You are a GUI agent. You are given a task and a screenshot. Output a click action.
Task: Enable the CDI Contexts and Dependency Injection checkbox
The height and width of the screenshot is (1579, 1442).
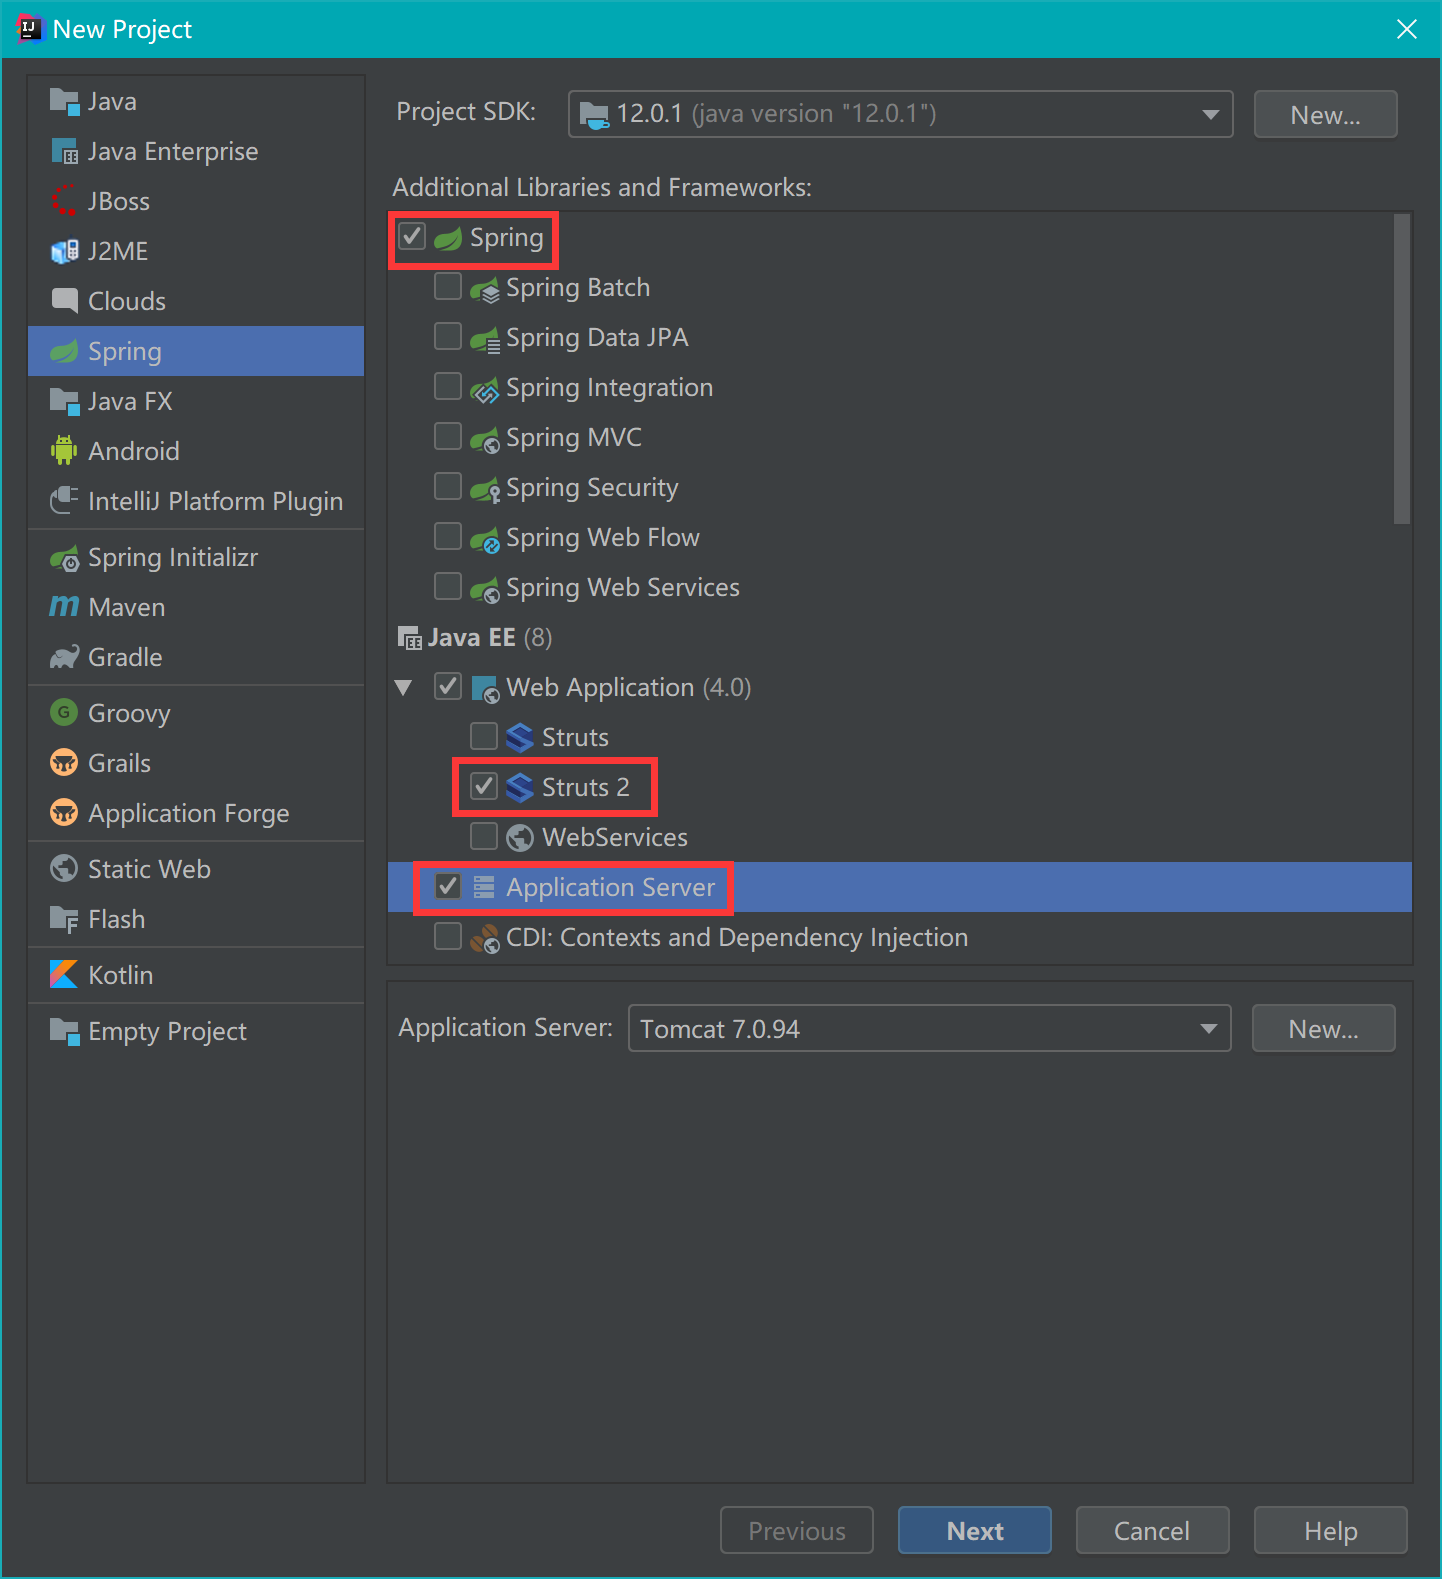point(448,936)
